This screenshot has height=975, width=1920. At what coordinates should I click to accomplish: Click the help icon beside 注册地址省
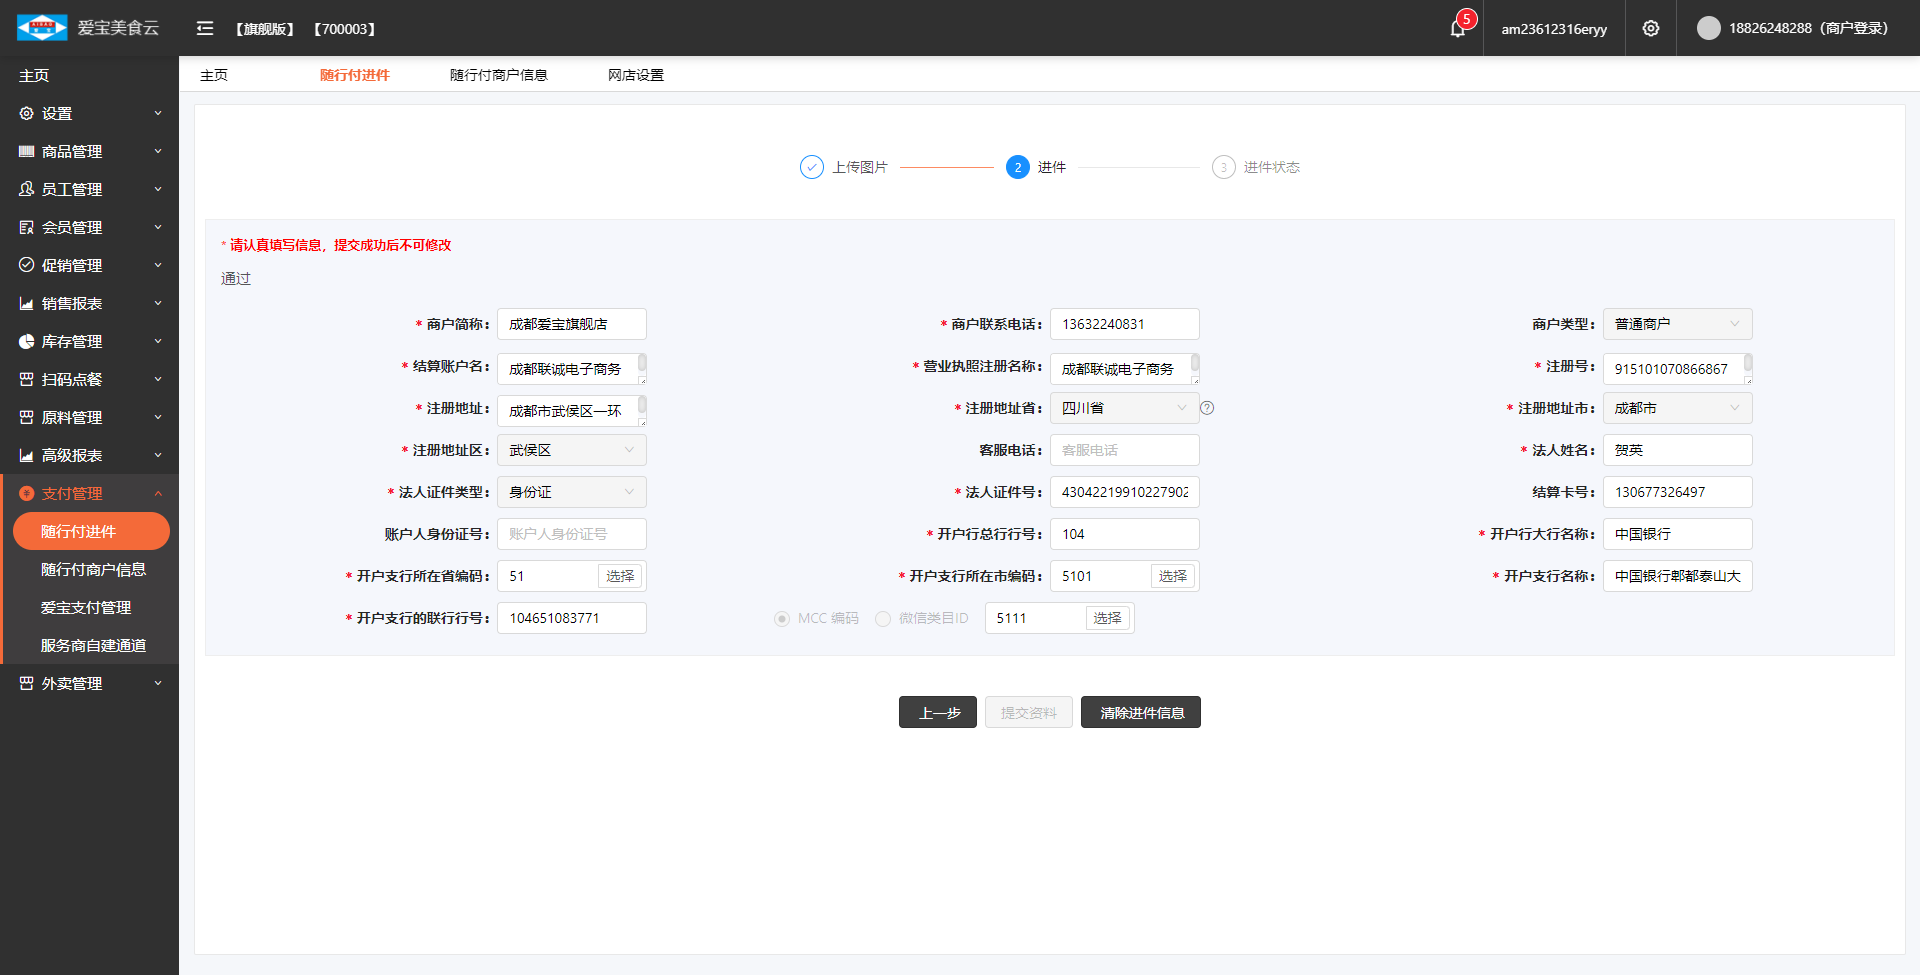pyautogui.click(x=1207, y=408)
